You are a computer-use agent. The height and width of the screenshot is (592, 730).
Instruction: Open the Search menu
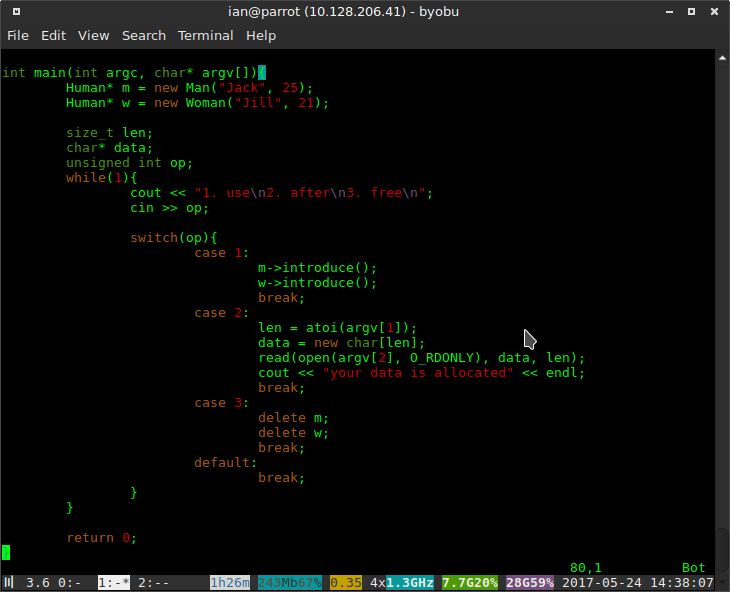pos(144,36)
